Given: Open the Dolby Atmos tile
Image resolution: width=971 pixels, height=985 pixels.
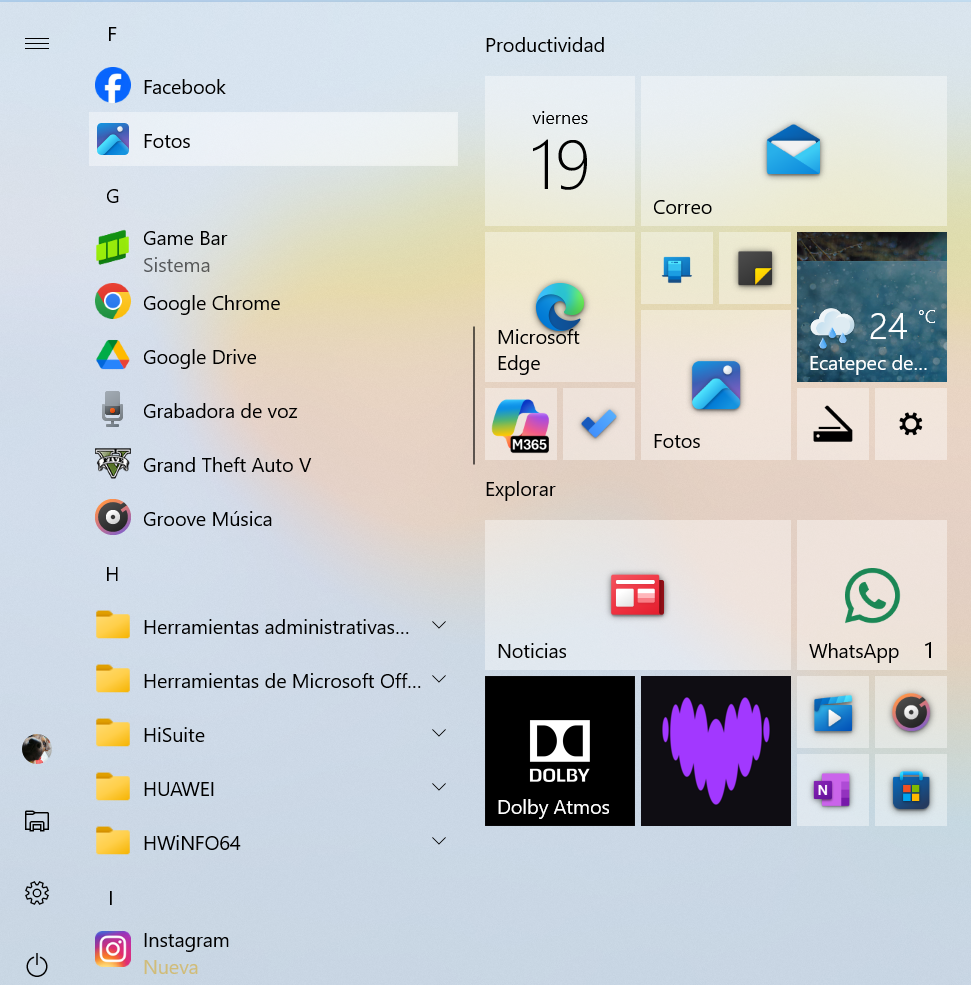Looking at the screenshot, I should (x=560, y=751).
